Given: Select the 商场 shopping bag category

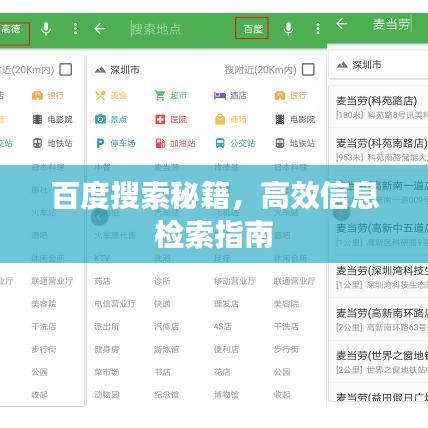Looking at the screenshot, I should [x=230, y=119].
